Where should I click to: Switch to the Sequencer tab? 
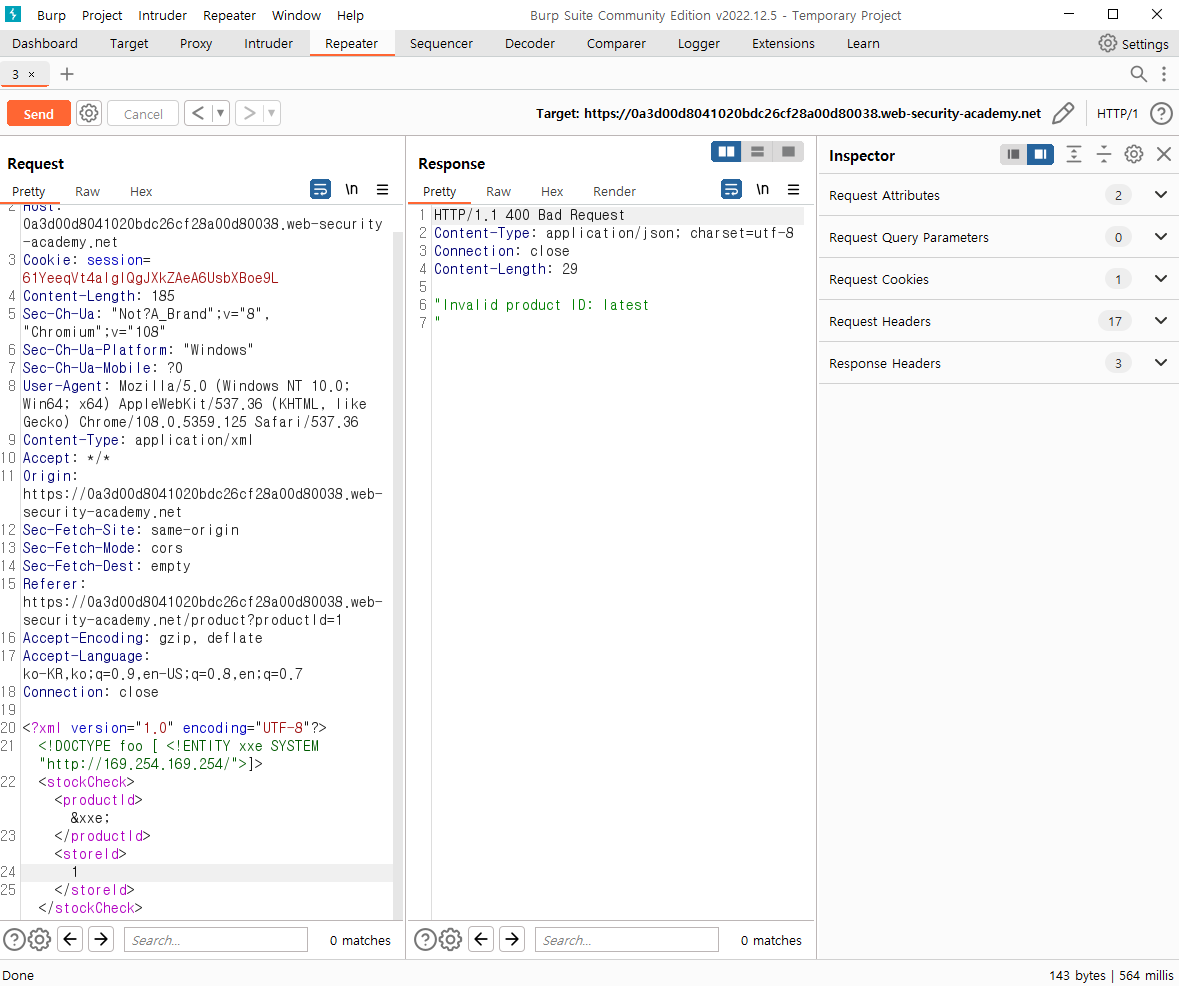[x=441, y=44]
